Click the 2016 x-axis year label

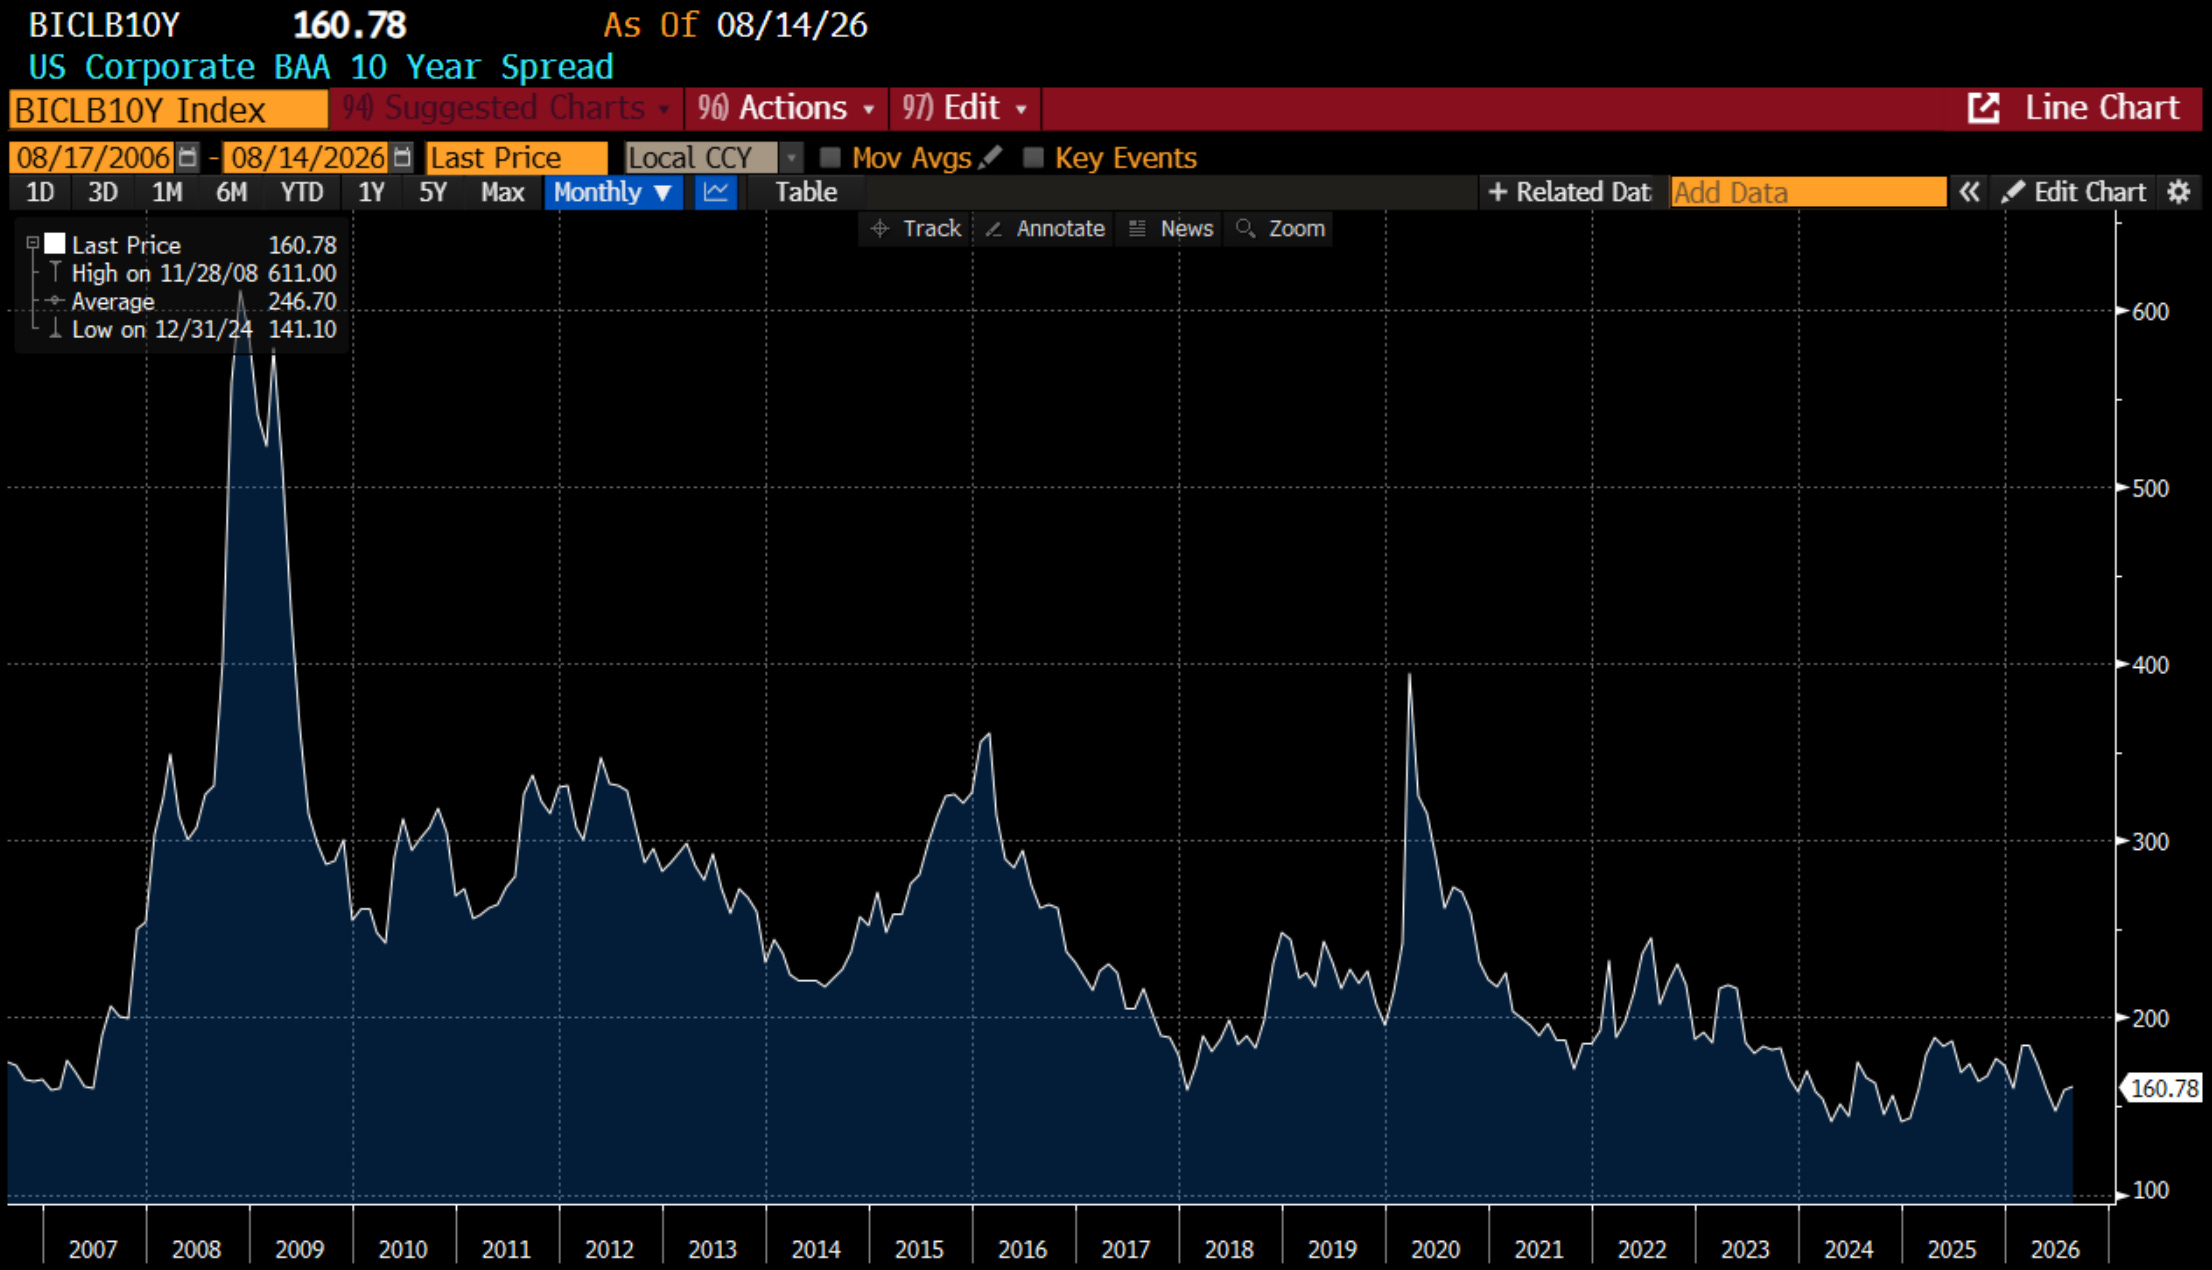1022,1249
